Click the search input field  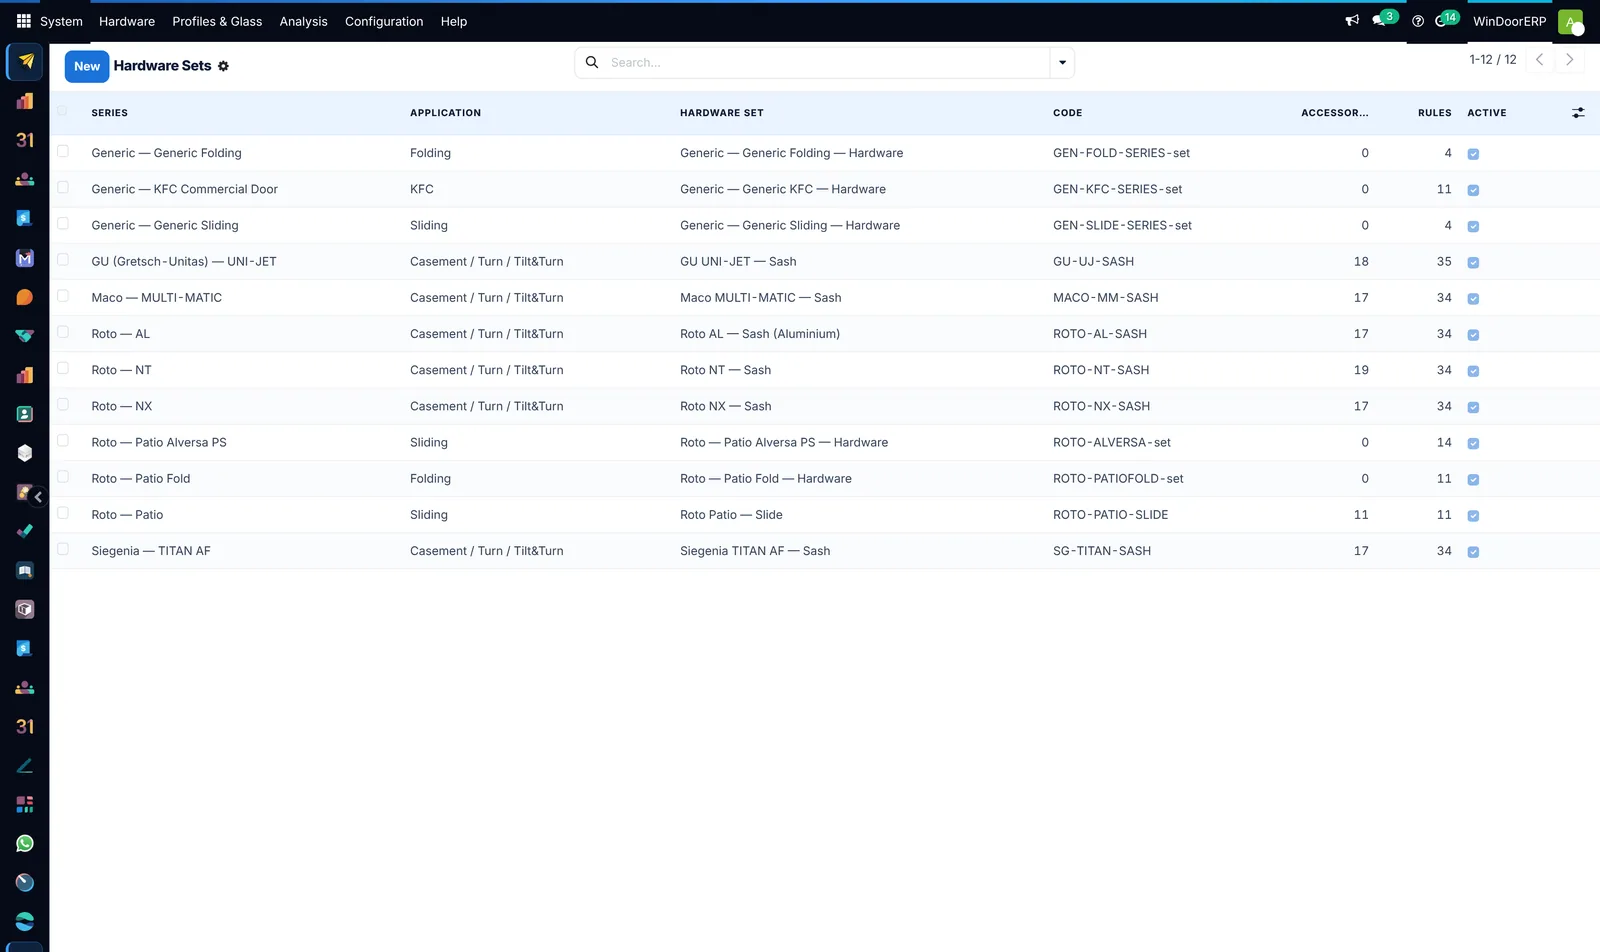pos(827,62)
